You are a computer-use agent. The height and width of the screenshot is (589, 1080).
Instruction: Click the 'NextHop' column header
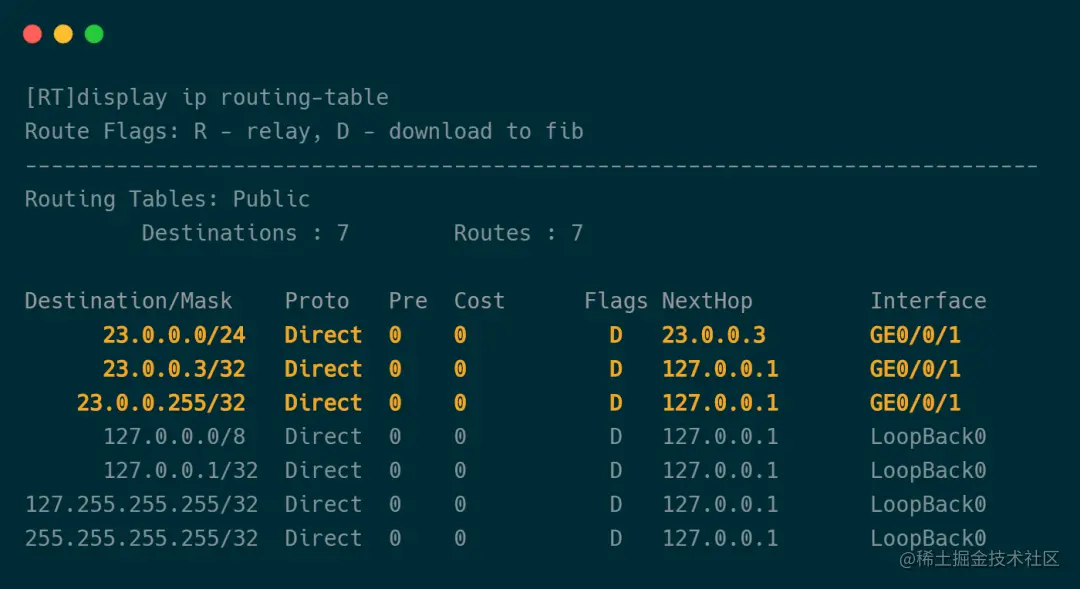[x=707, y=301]
